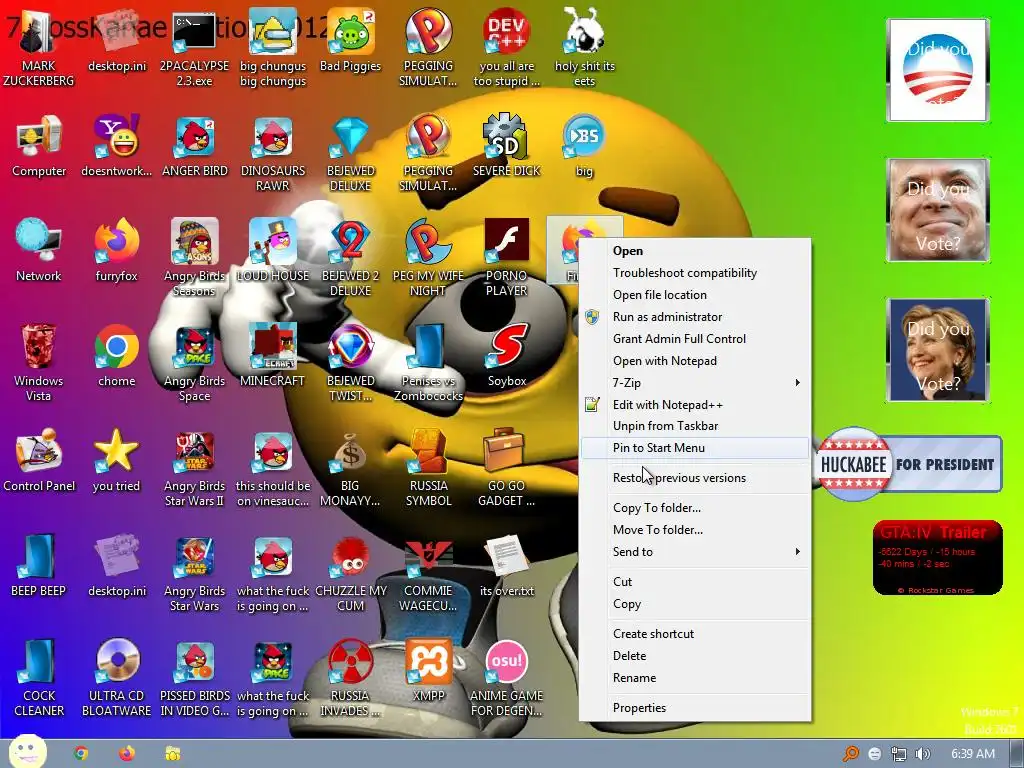The width and height of the screenshot is (1024, 768).
Task: Choose Delete from context menu
Action: (695, 656)
